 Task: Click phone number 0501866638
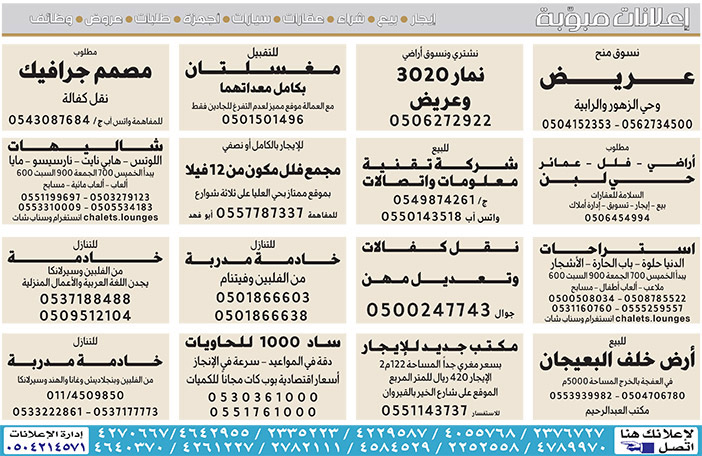click(x=261, y=316)
